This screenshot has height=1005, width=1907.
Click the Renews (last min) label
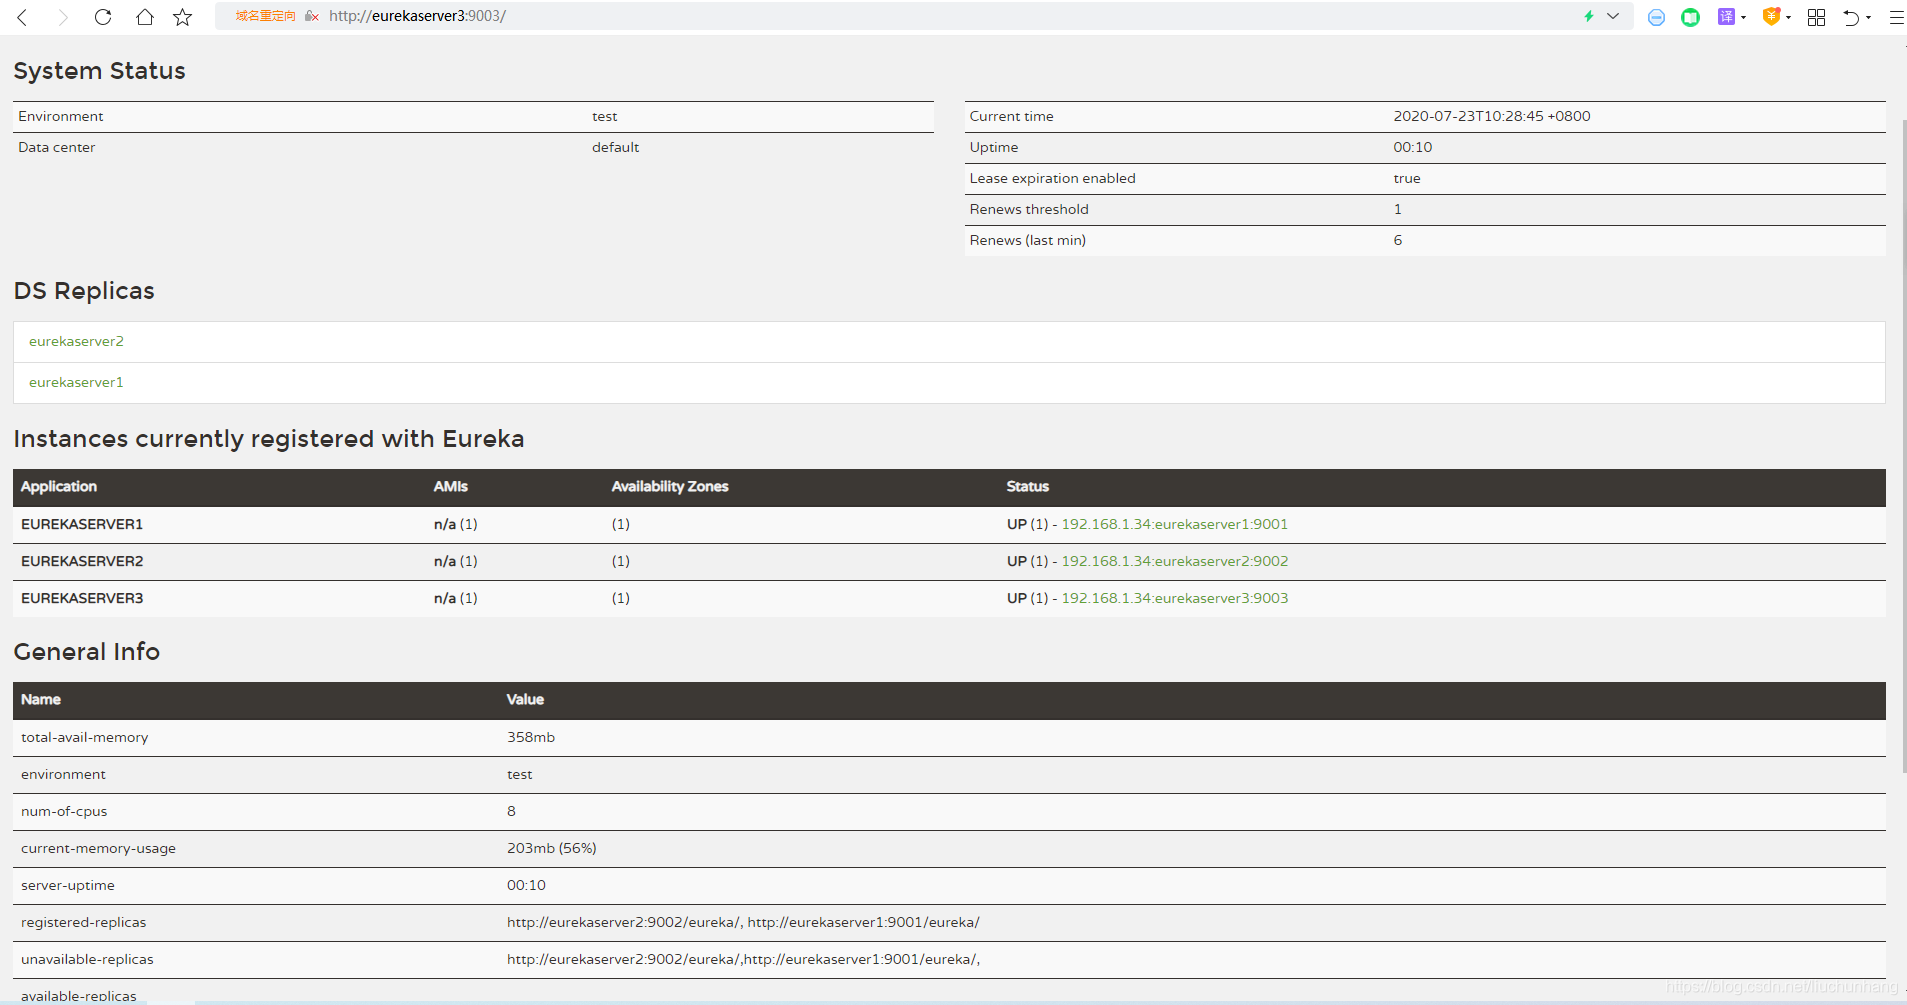tap(1027, 240)
